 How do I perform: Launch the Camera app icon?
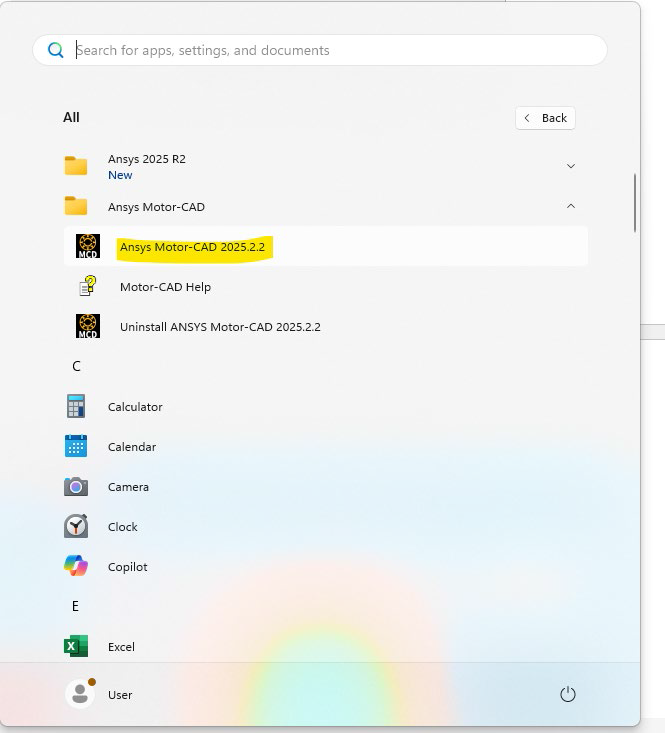(x=76, y=487)
